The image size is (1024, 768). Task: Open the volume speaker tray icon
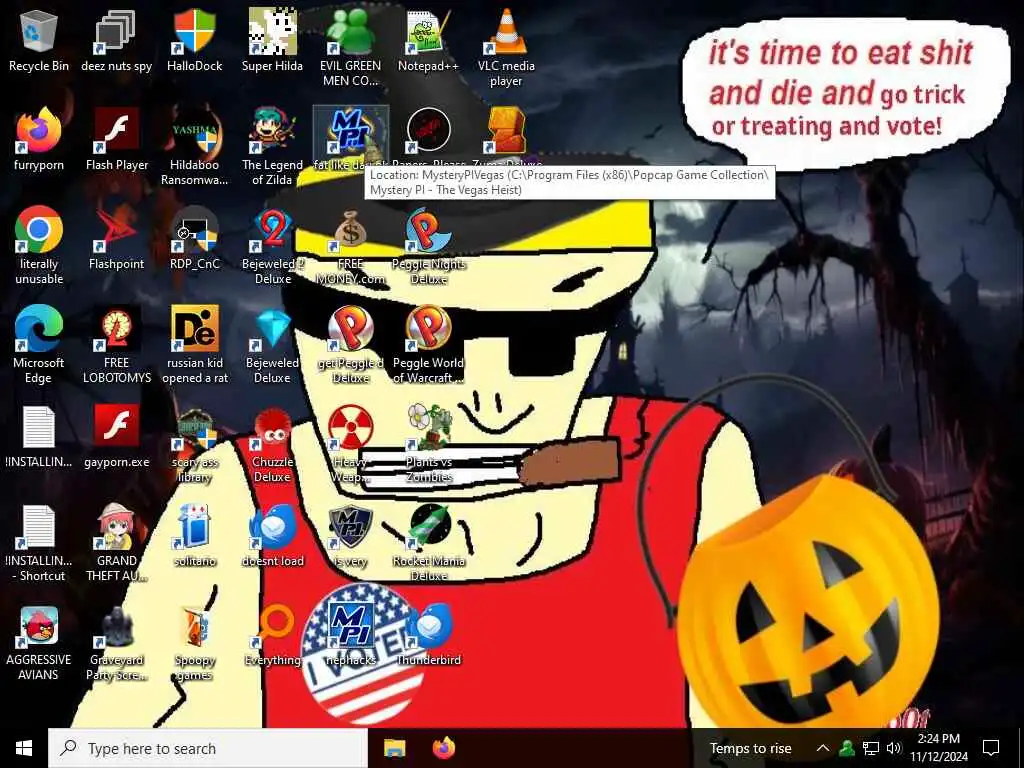[x=894, y=748]
